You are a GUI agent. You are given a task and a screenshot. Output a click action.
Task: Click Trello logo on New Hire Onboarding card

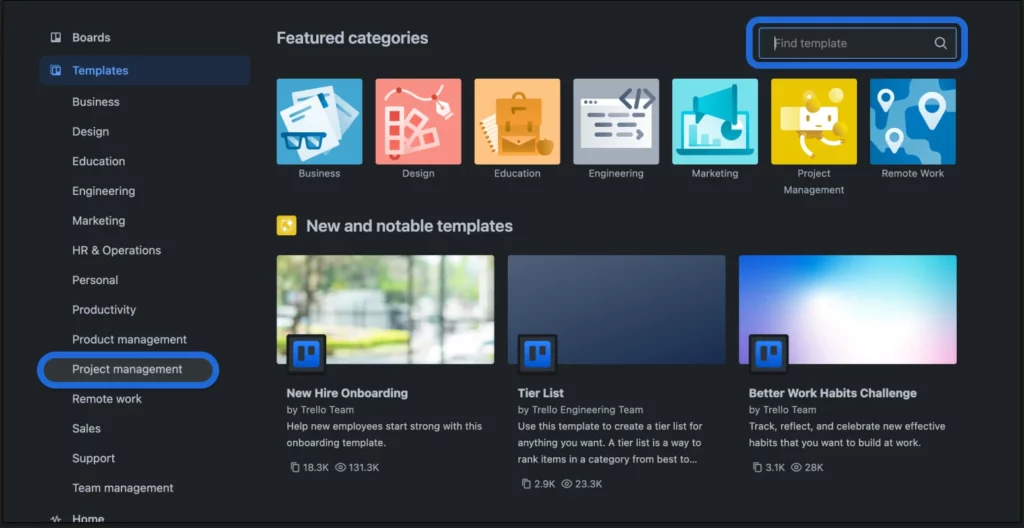coord(306,354)
